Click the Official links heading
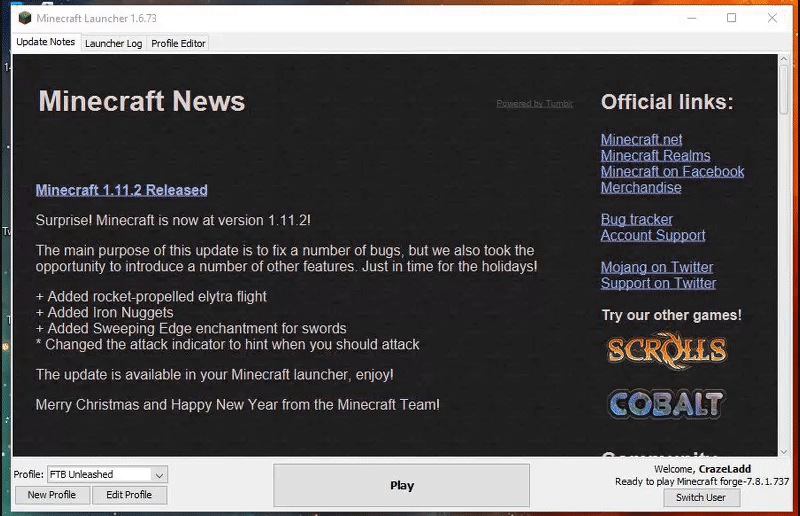 tap(667, 102)
